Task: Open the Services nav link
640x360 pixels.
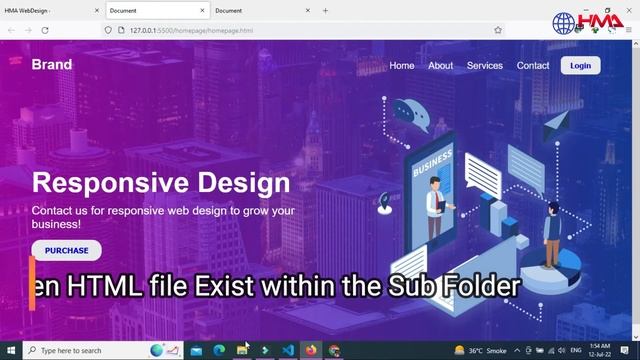Action: click(485, 66)
